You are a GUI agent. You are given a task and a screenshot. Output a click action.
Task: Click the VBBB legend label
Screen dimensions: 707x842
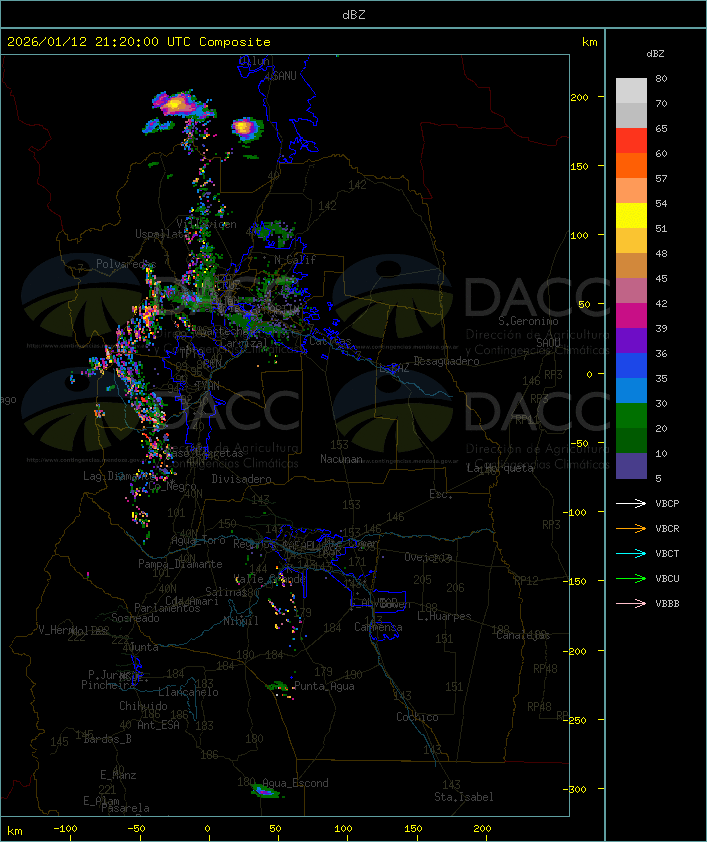[x=667, y=604]
